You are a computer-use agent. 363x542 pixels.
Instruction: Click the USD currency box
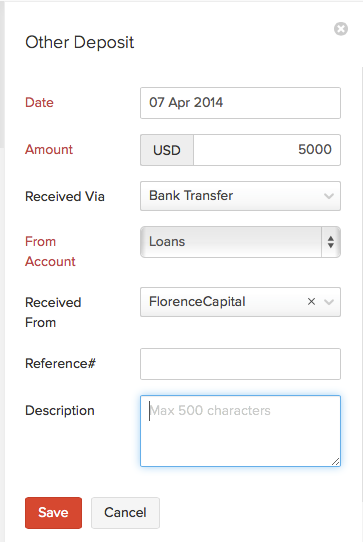point(167,150)
